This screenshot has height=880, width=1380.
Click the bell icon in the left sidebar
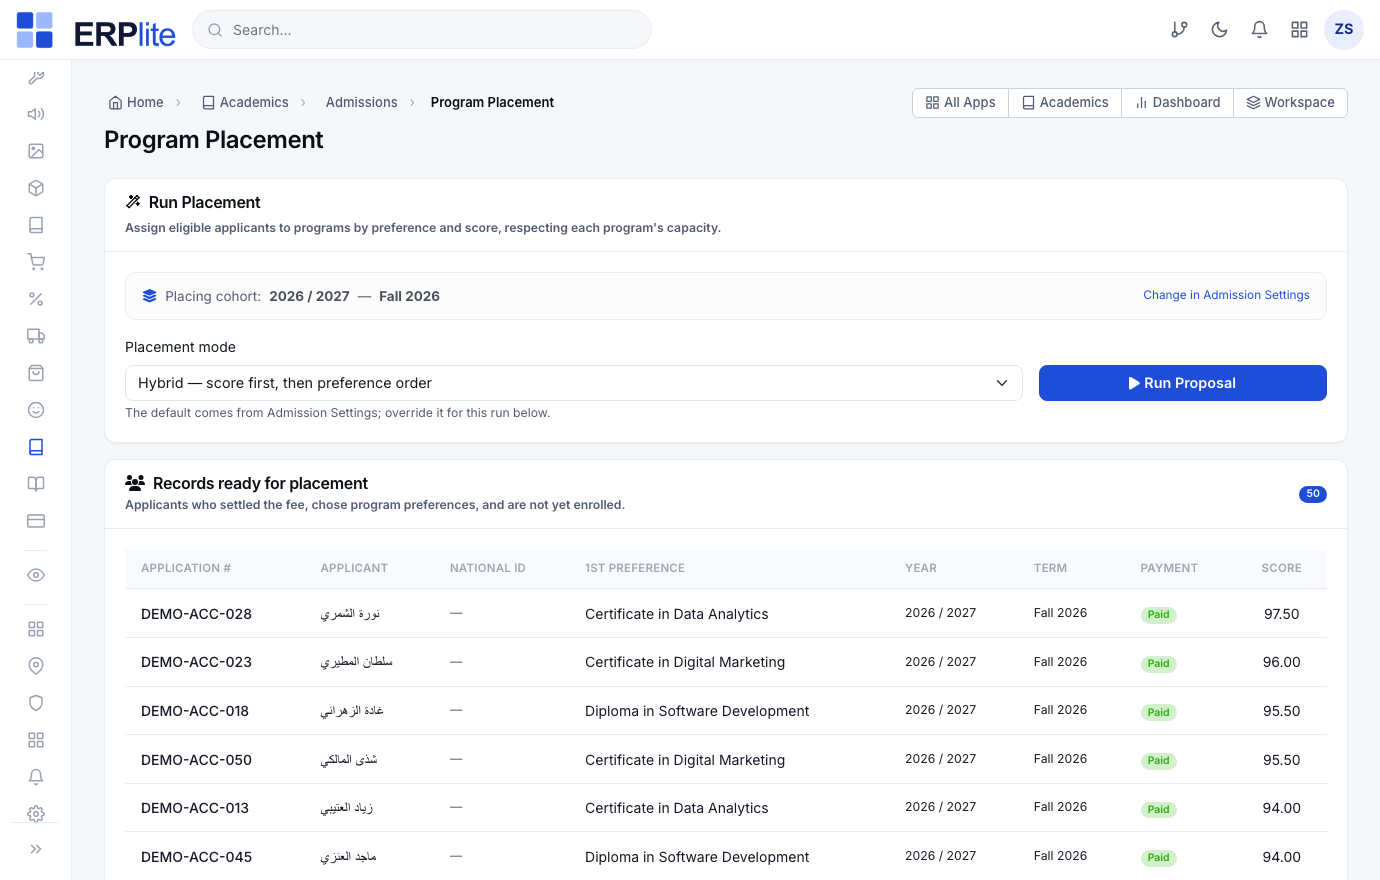(x=36, y=777)
